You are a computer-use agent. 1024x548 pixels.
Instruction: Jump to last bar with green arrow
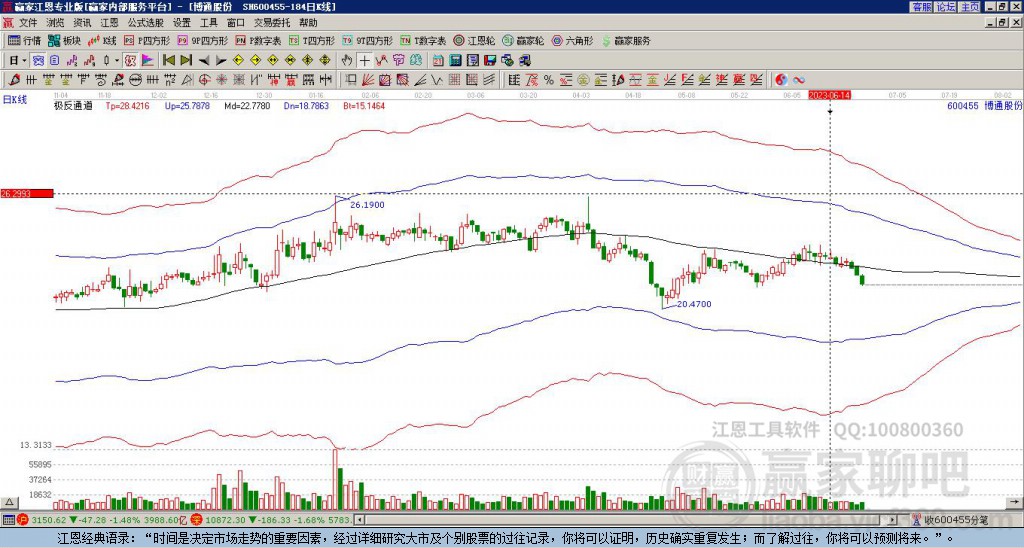tap(185, 61)
